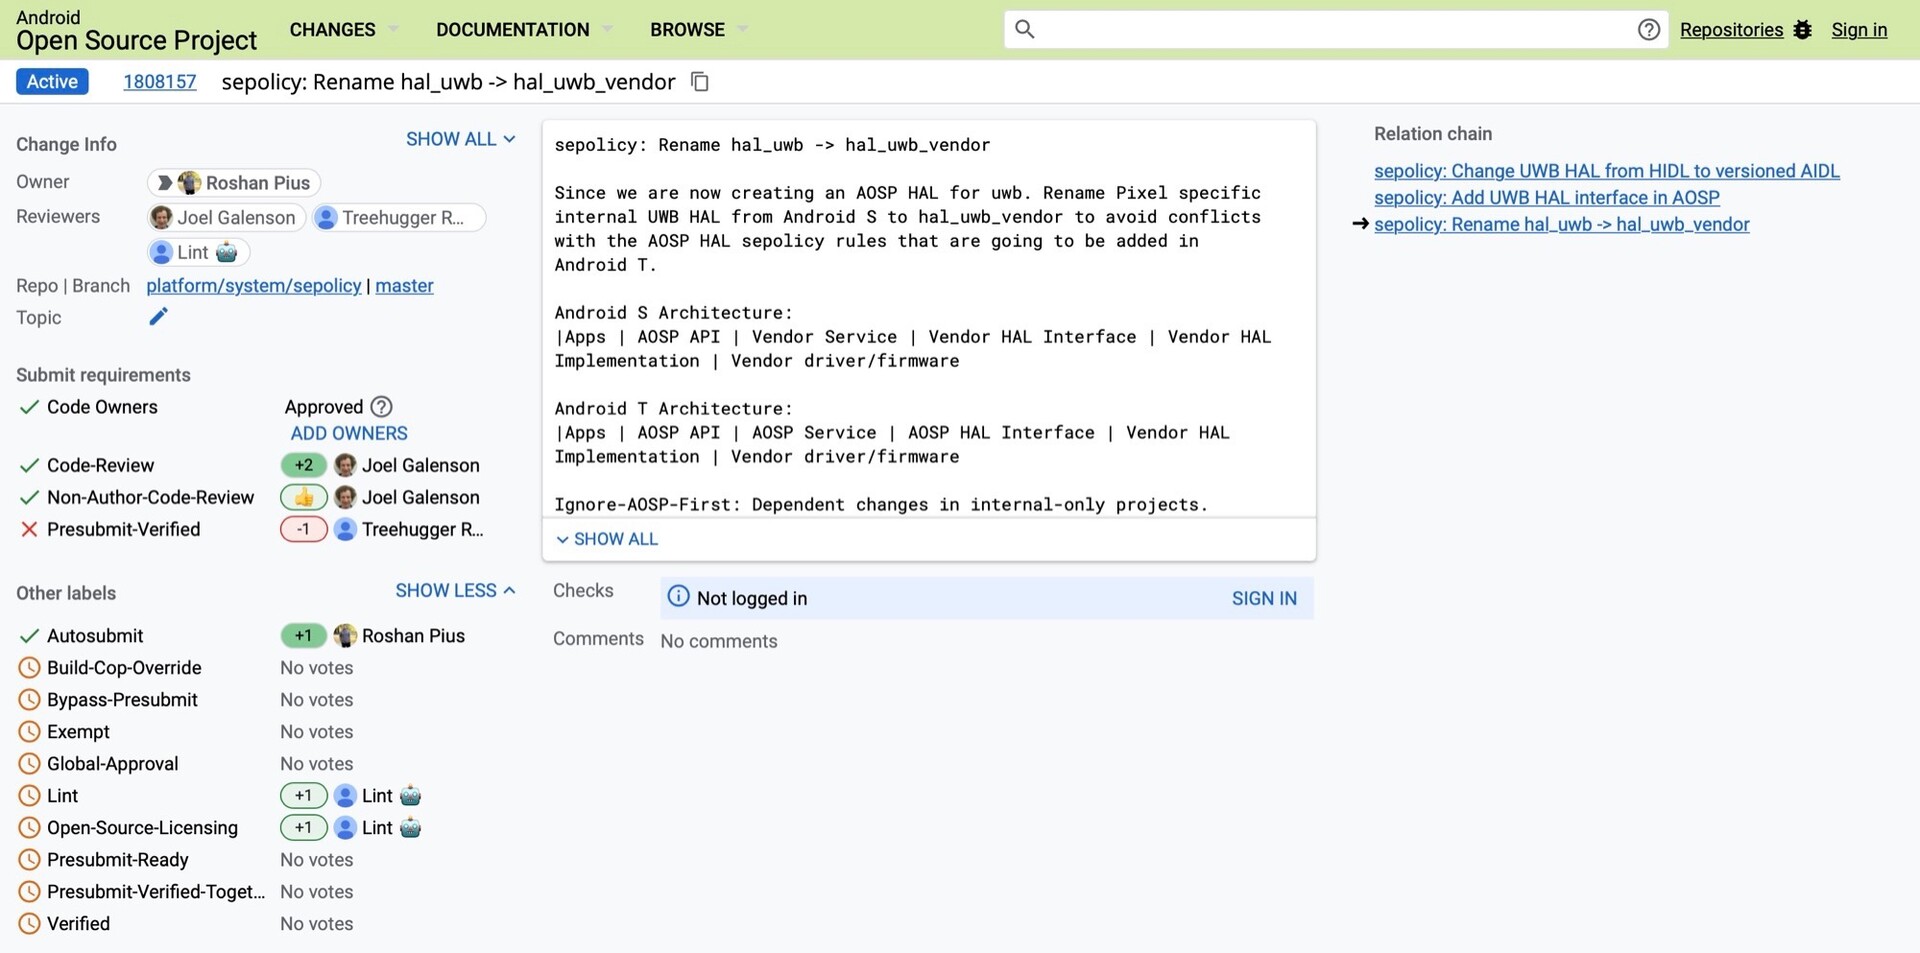Screen dimensions: 1920x953
Task: Click the magnifying glass search icon
Action: pyautogui.click(x=1024, y=29)
